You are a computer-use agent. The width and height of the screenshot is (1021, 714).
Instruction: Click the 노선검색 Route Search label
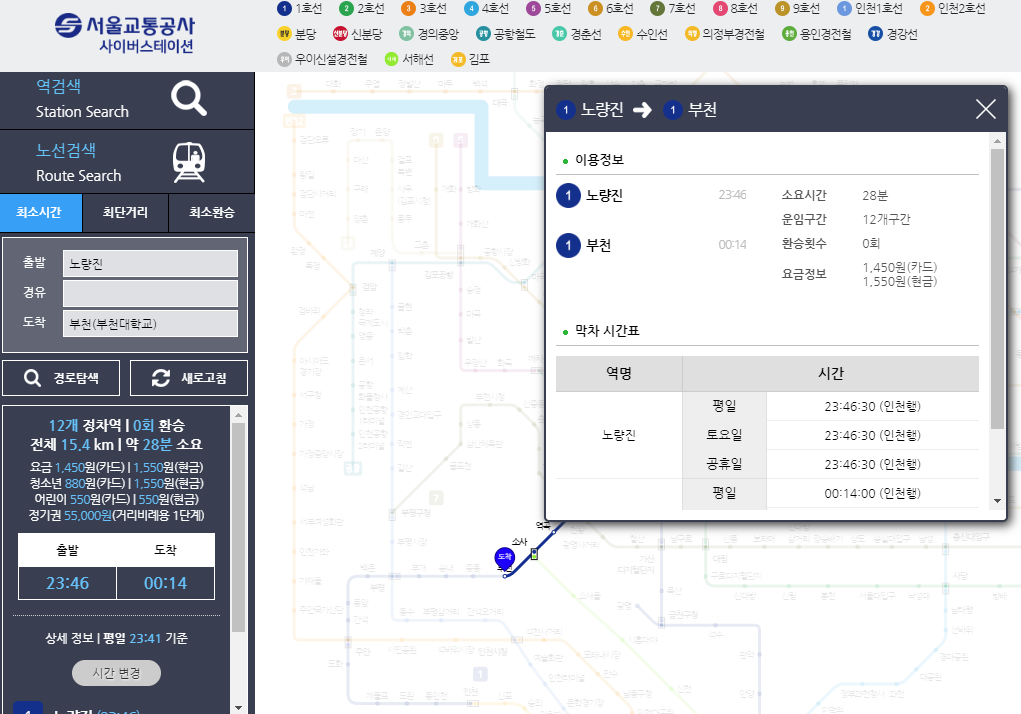click(78, 162)
